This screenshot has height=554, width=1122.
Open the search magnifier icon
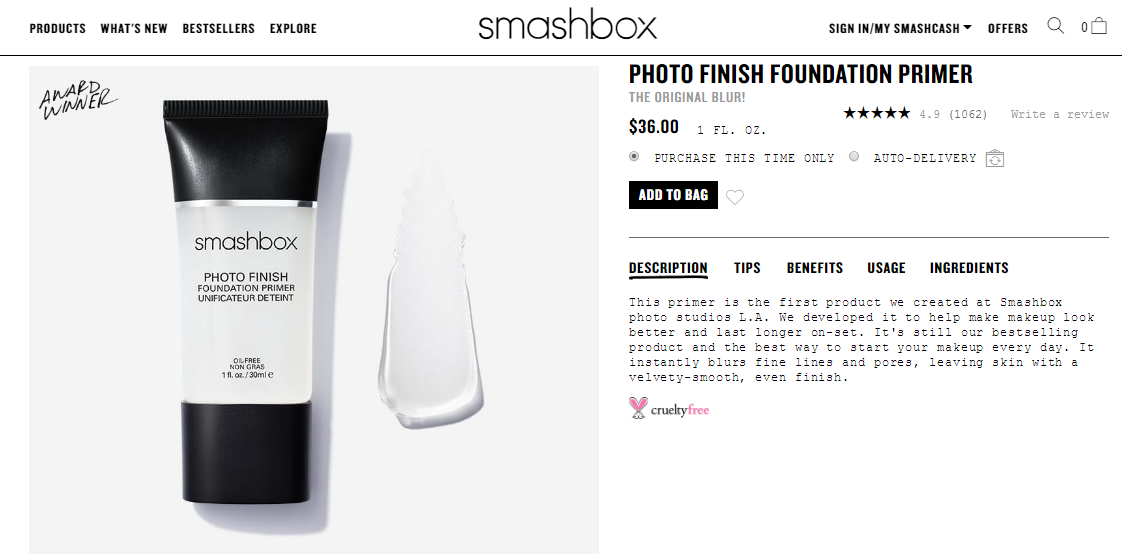pos(1055,26)
